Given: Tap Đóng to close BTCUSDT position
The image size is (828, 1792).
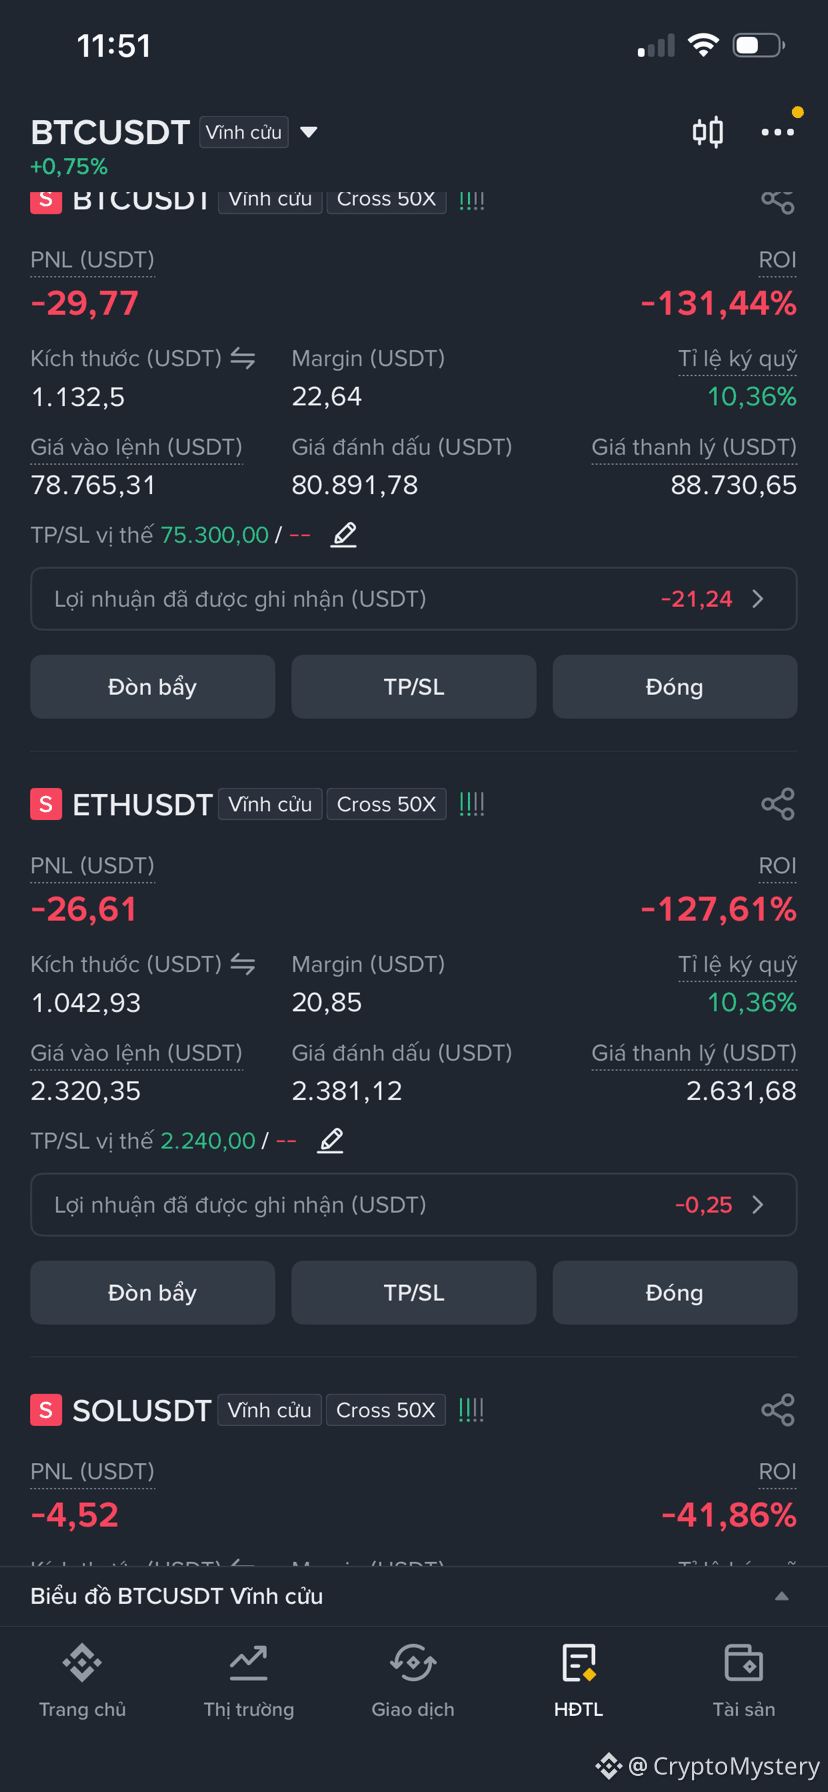Looking at the screenshot, I should pyautogui.click(x=675, y=687).
